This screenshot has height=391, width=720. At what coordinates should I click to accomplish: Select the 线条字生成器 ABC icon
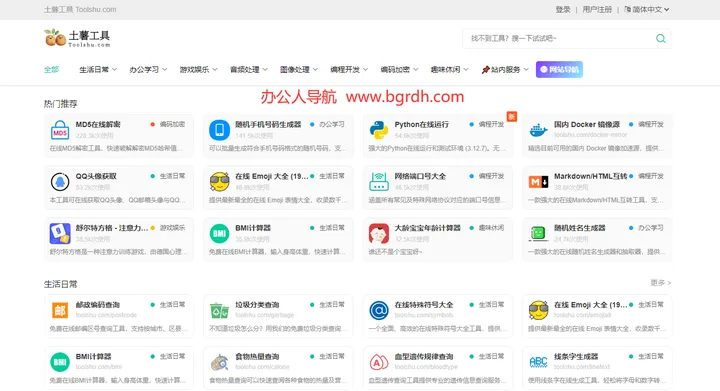pyautogui.click(x=538, y=362)
